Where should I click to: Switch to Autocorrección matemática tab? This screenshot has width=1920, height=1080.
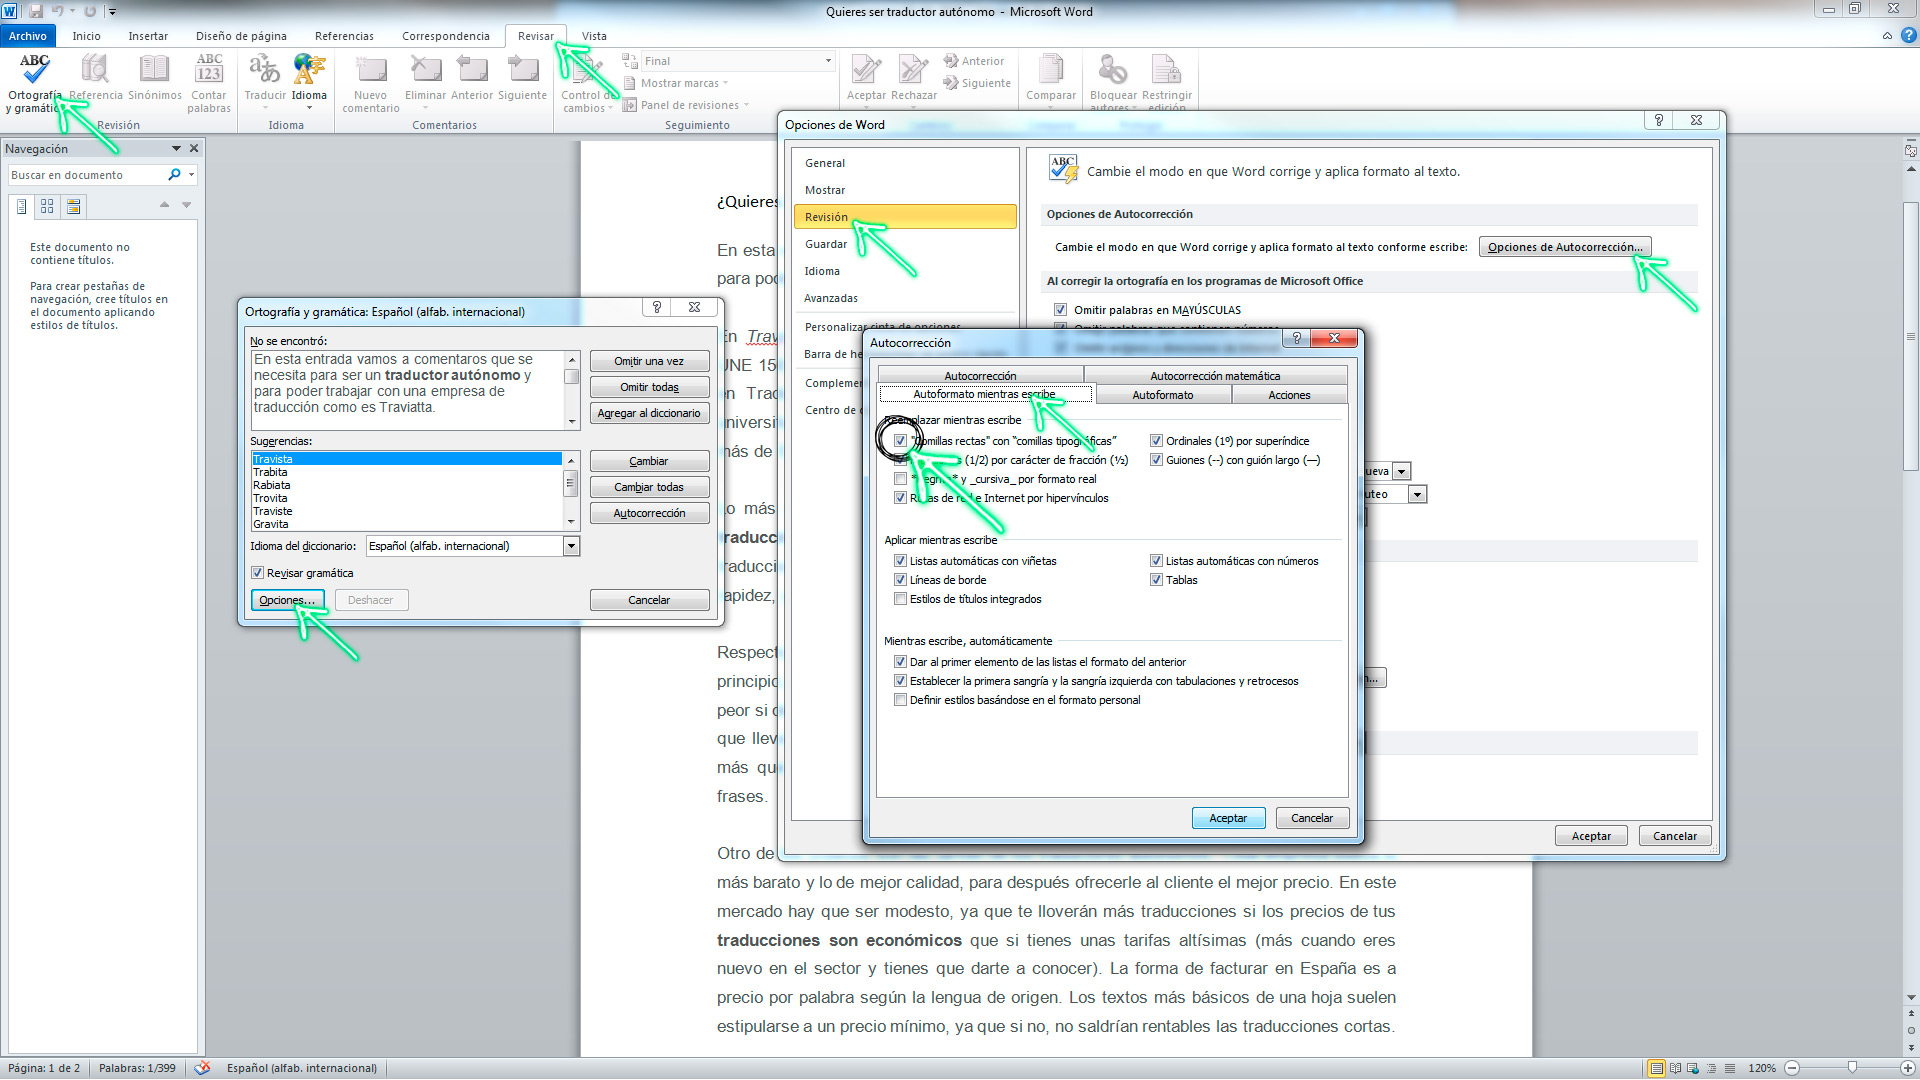(1215, 376)
